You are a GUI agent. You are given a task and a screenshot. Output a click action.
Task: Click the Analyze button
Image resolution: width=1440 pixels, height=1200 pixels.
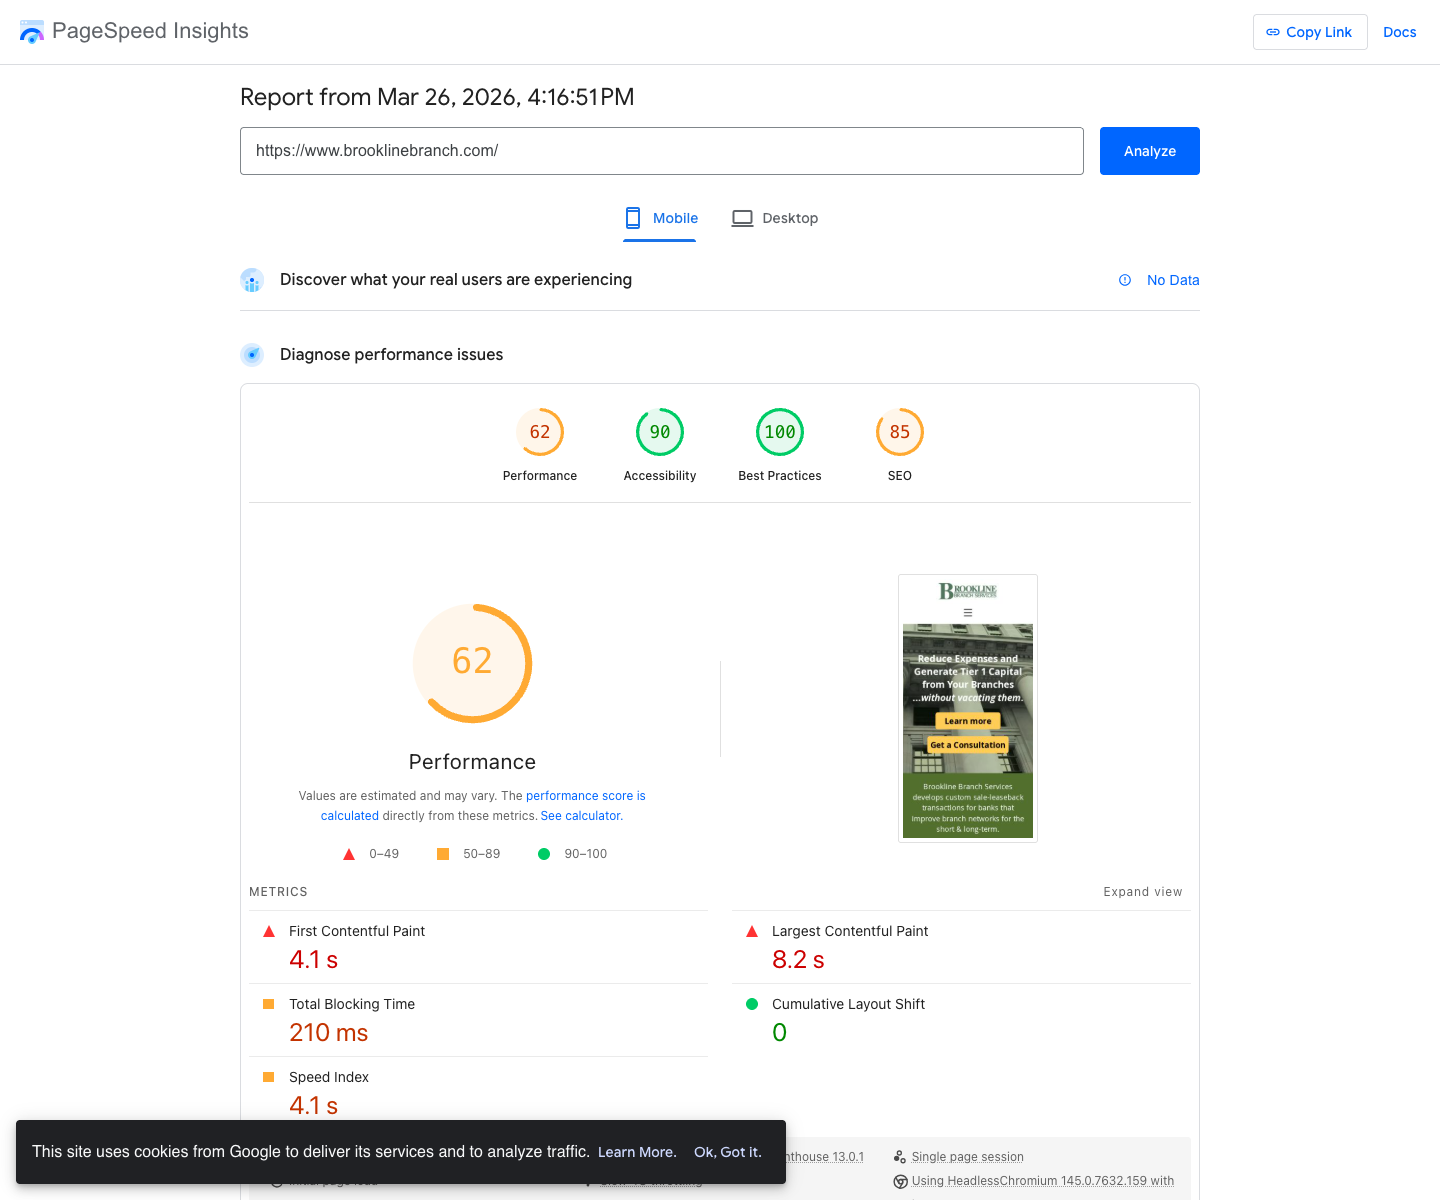pyautogui.click(x=1149, y=151)
